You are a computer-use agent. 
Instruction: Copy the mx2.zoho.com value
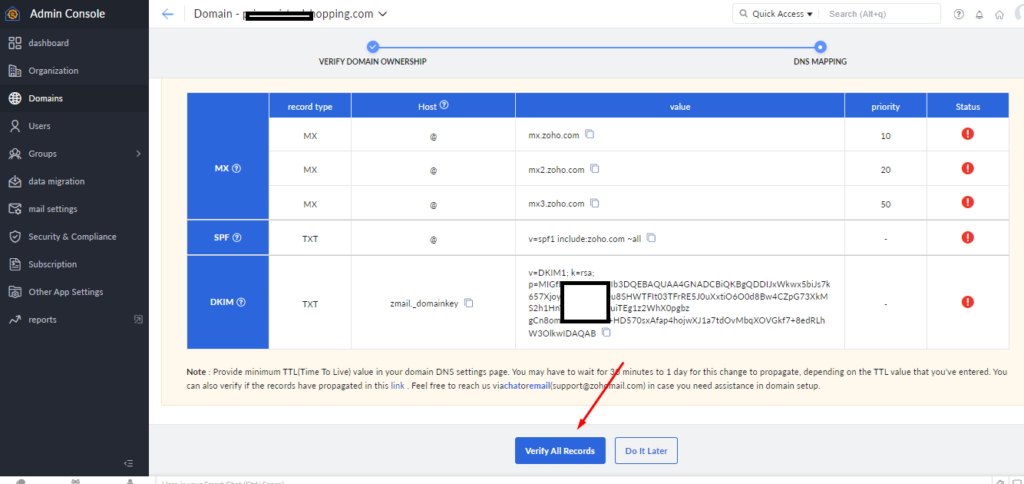tap(594, 169)
